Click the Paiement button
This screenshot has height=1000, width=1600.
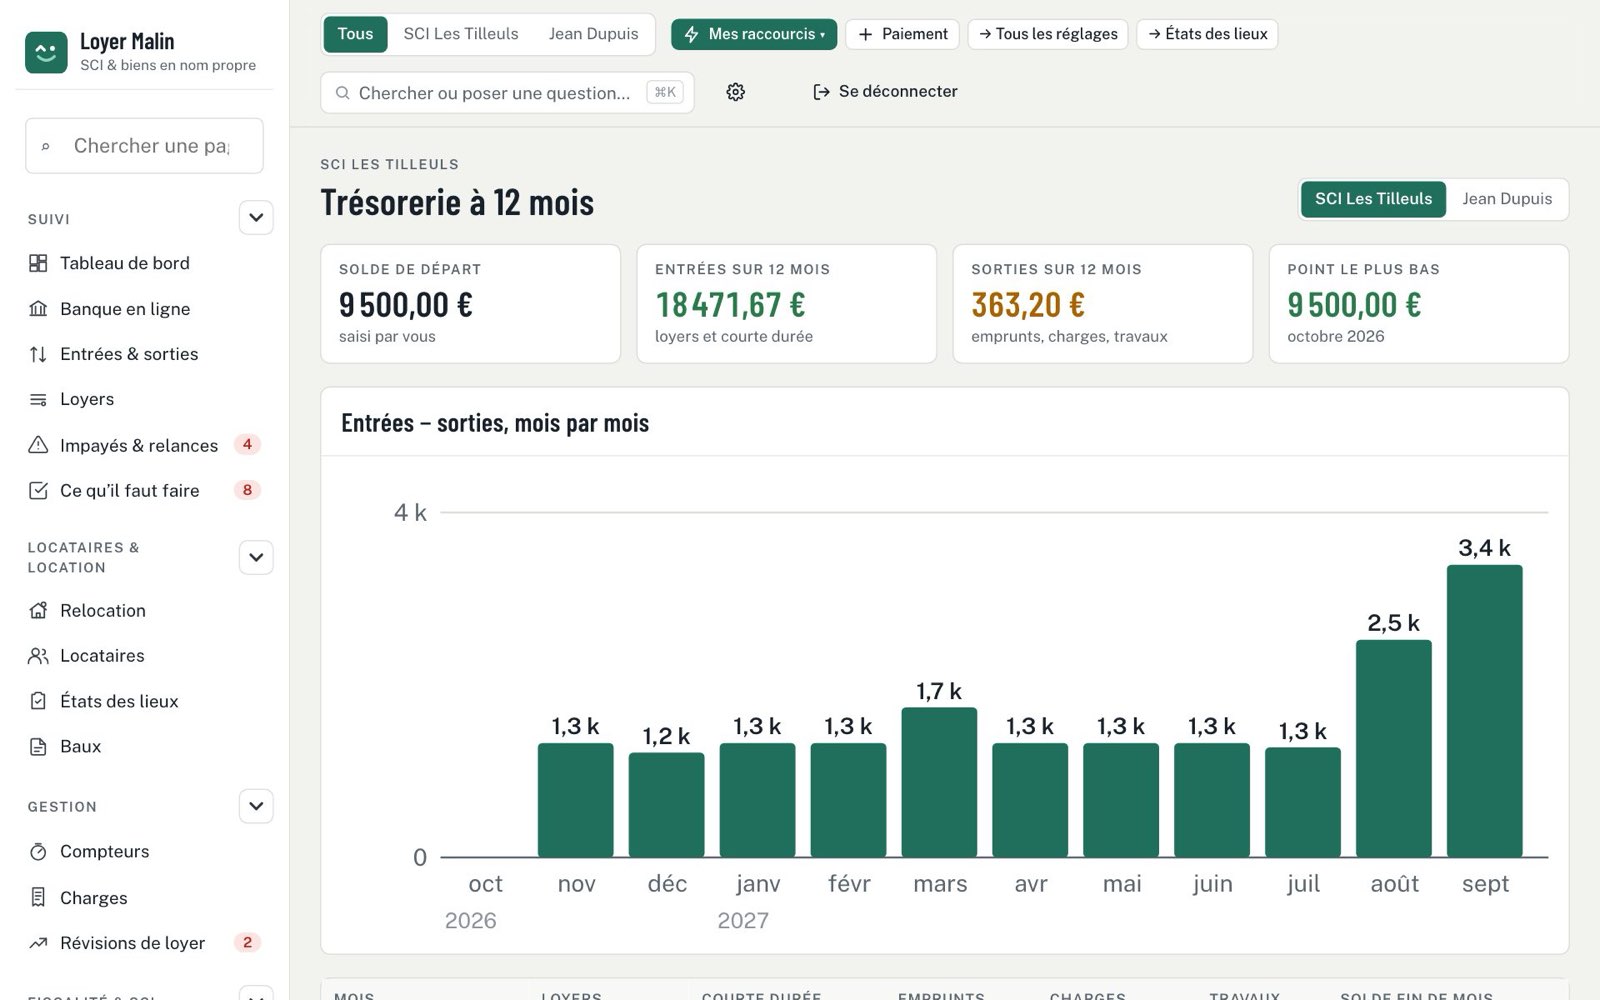click(903, 34)
